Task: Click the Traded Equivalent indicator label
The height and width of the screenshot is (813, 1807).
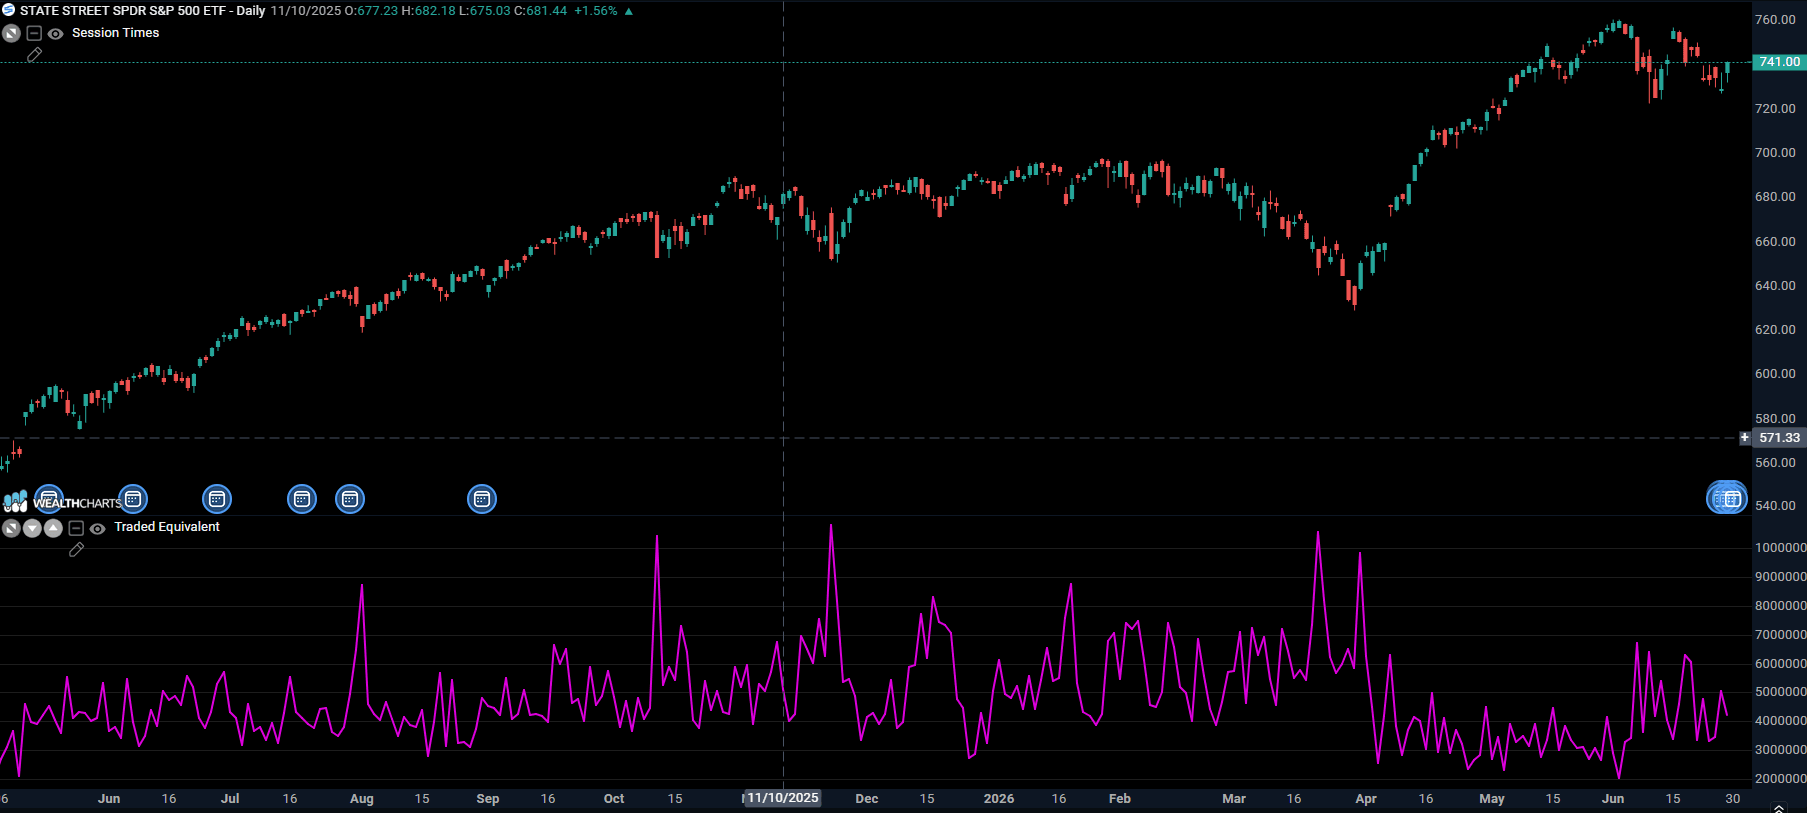Action: [x=167, y=527]
